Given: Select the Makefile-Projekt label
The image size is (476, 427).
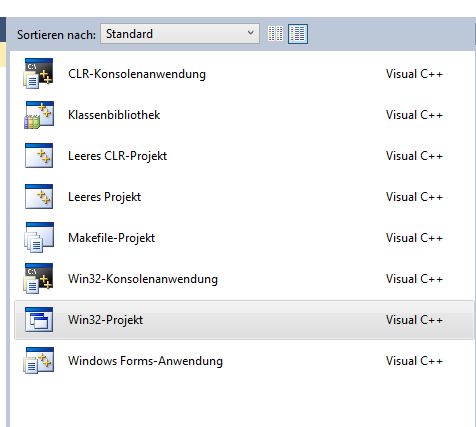Looking at the screenshot, I should point(111,238).
